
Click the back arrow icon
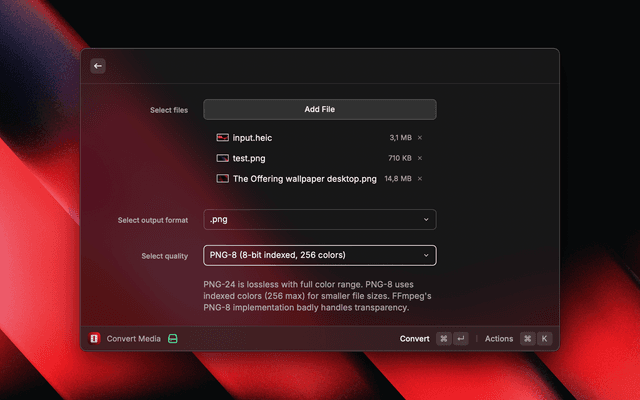(98, 66)
